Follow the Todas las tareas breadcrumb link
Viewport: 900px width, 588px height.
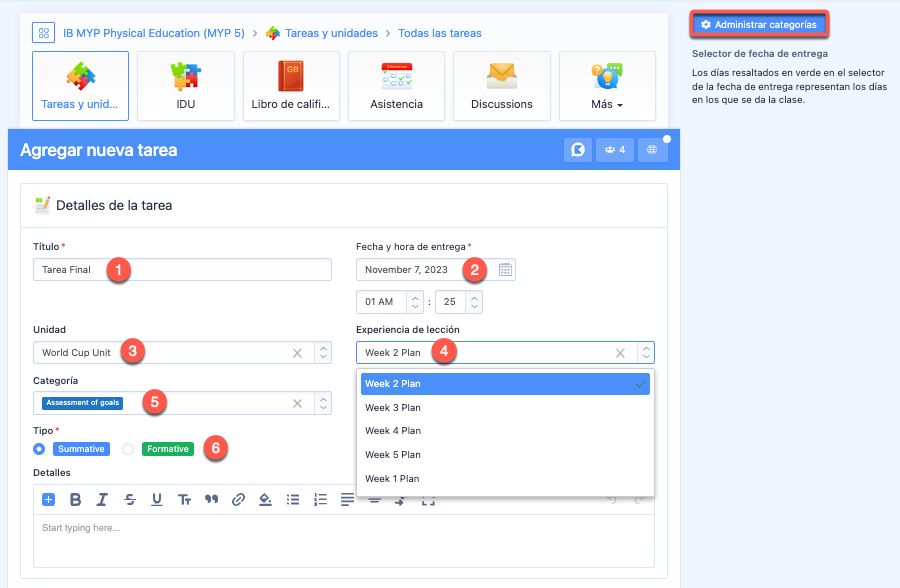click(x=440, y=33)
